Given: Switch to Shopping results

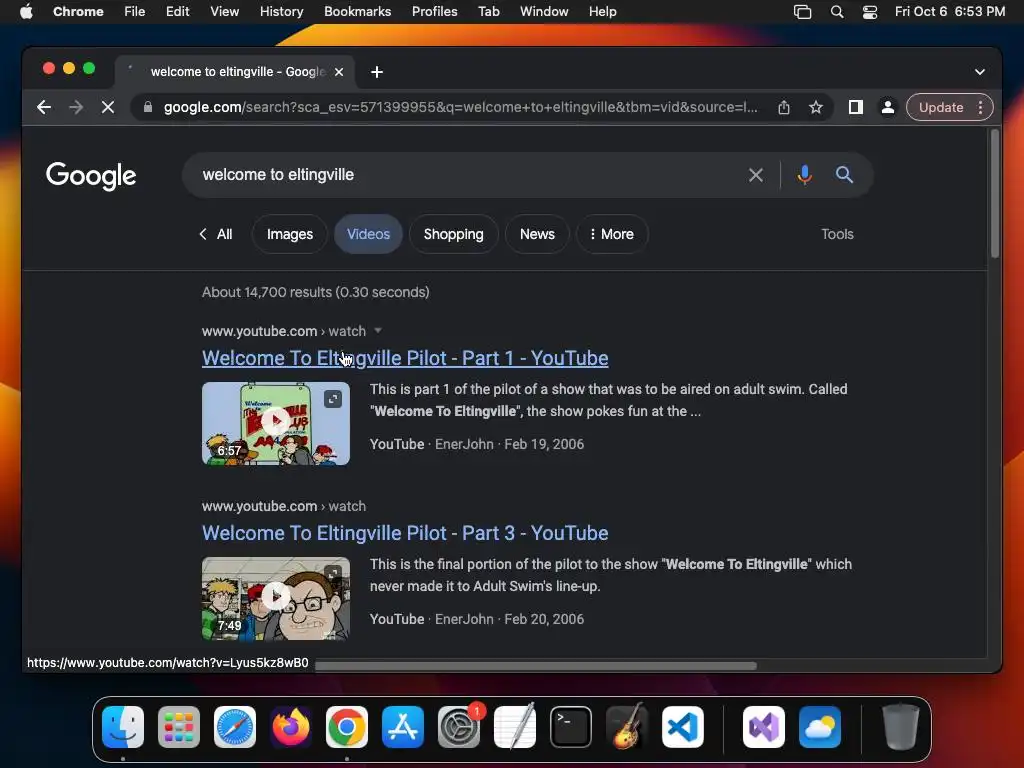Looking at the screenshot, I should pyautogui.click(x=453, y=234).
